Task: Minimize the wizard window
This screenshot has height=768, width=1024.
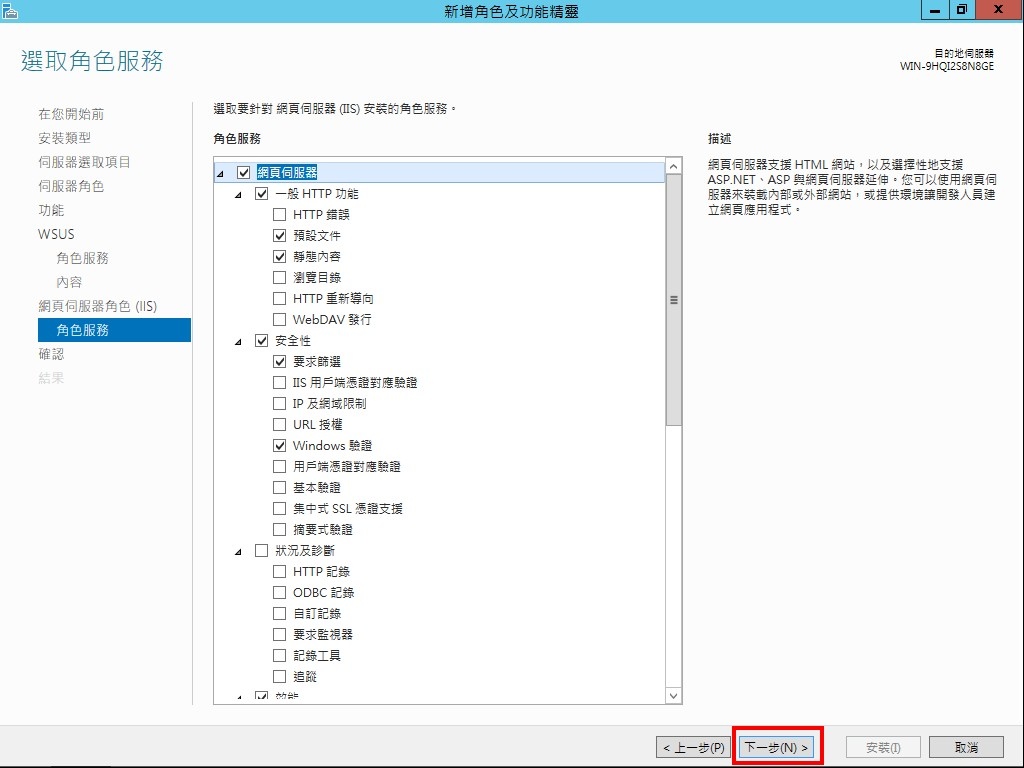Action: pos(936,10)
